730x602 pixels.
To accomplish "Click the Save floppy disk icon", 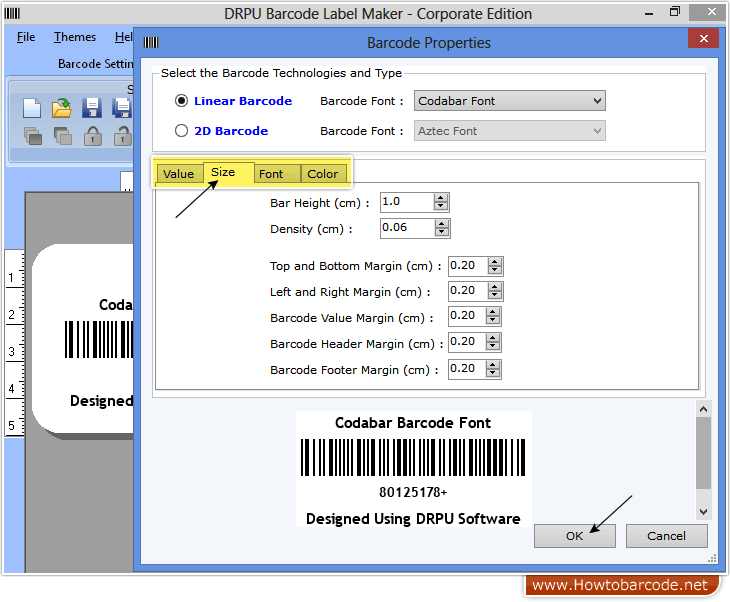I will click(x=92, y=108).
